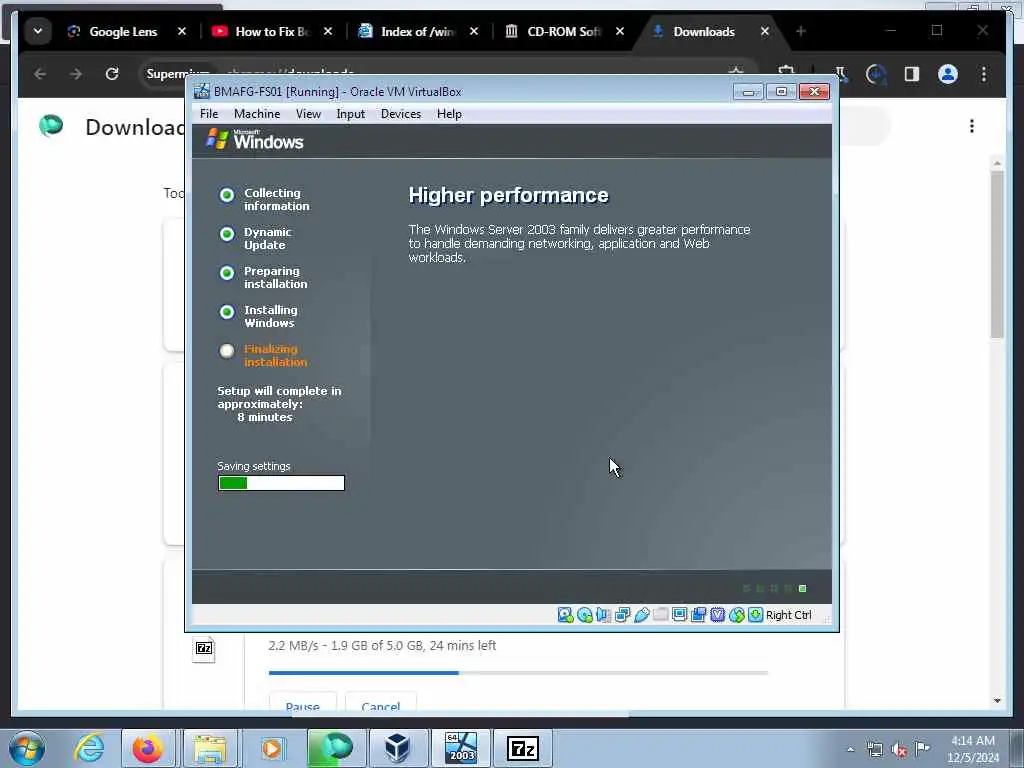Cancel the 7z download
1024x768 pixels.
(x=381, y=701)
